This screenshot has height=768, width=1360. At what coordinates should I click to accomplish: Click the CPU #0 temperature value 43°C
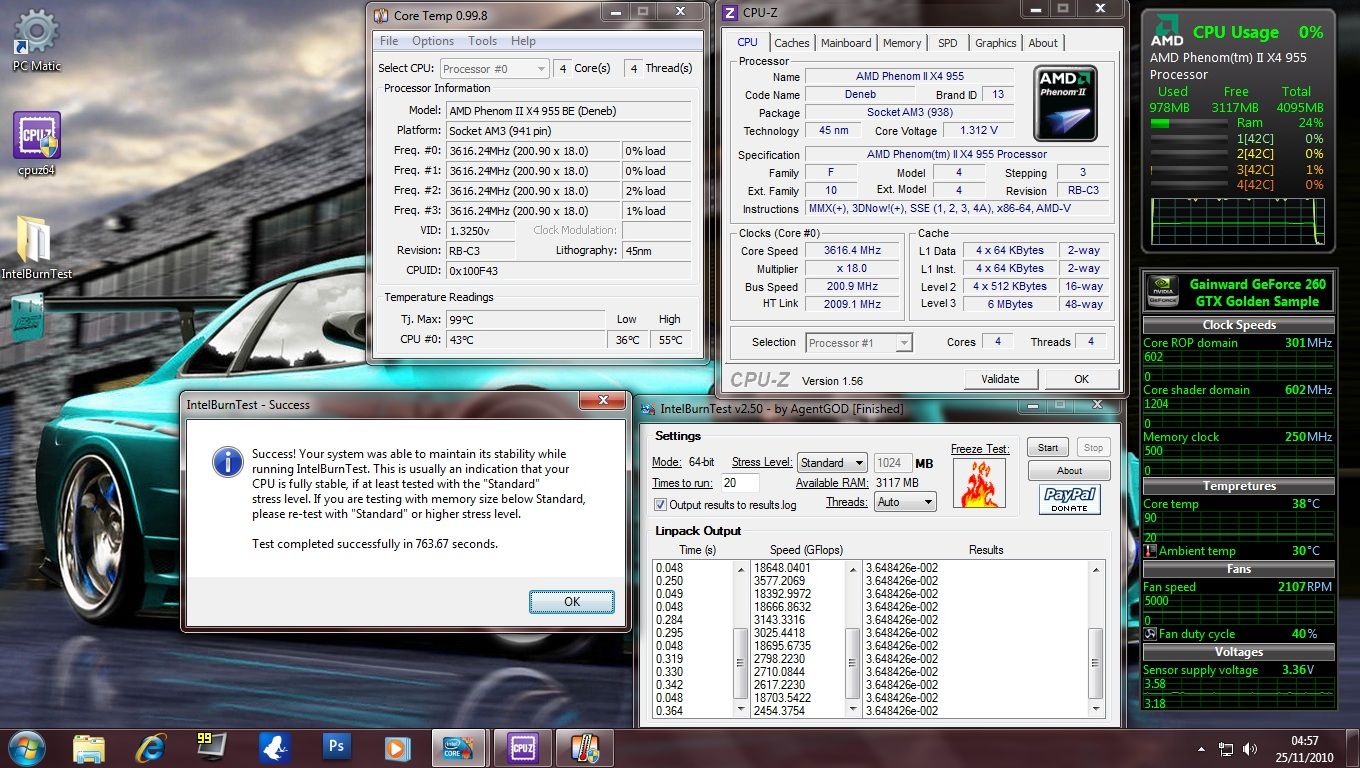tap(525, 339)
